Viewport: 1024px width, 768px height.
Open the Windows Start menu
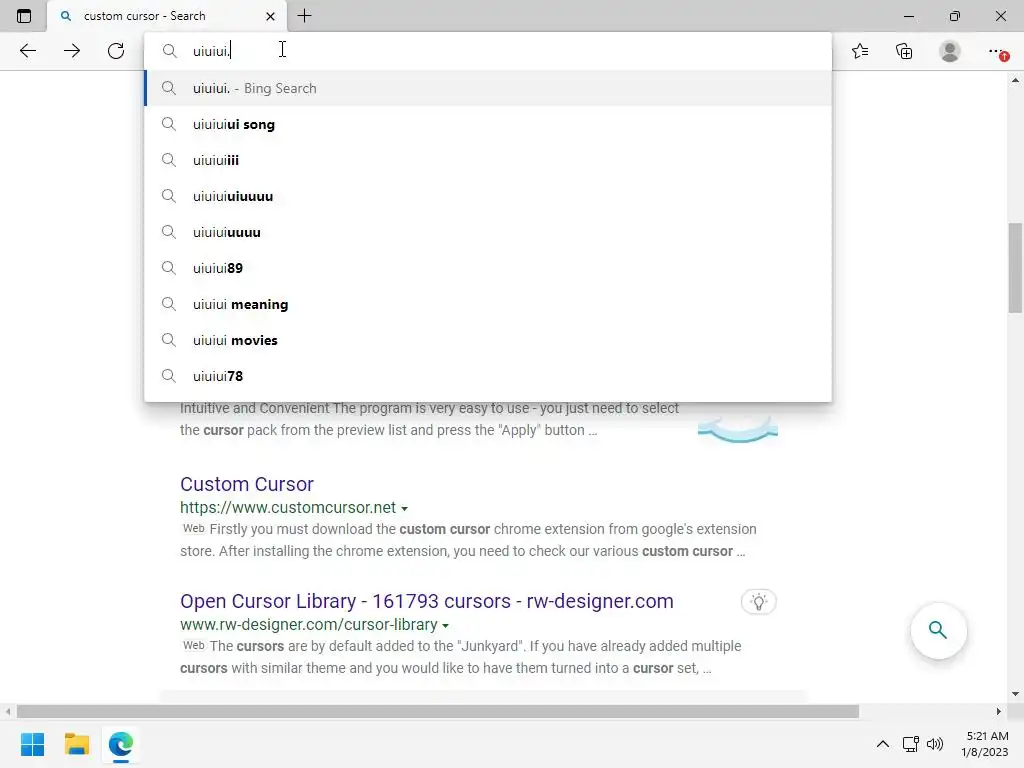tap(32, 744)
